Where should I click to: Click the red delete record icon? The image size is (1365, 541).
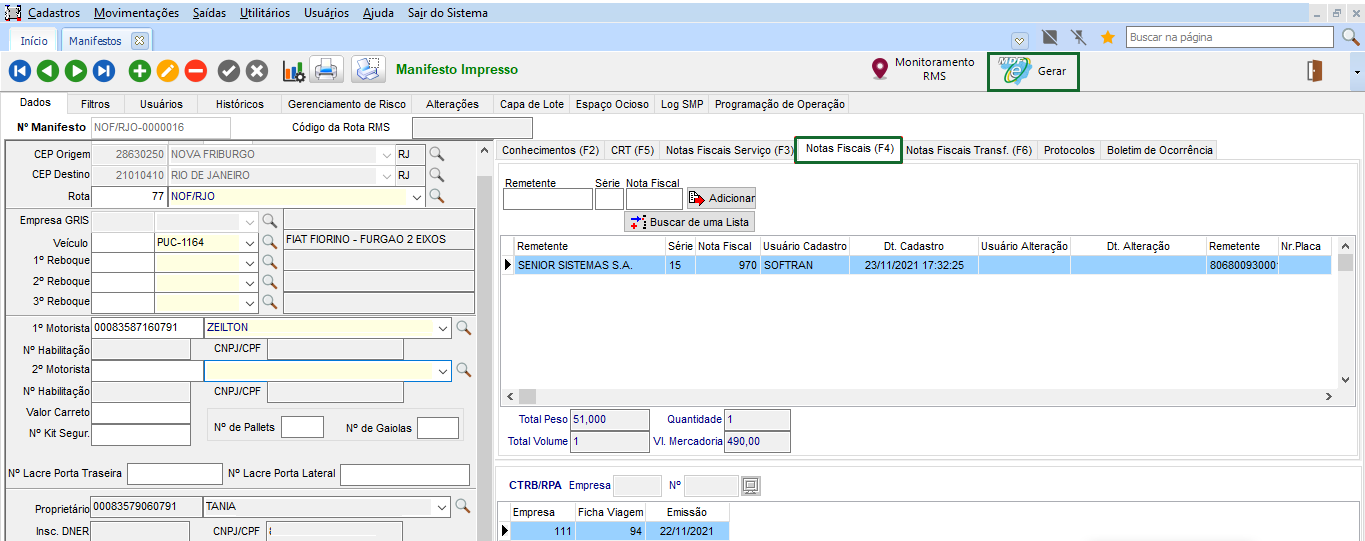pyautogui.click(x=196, y=71)
